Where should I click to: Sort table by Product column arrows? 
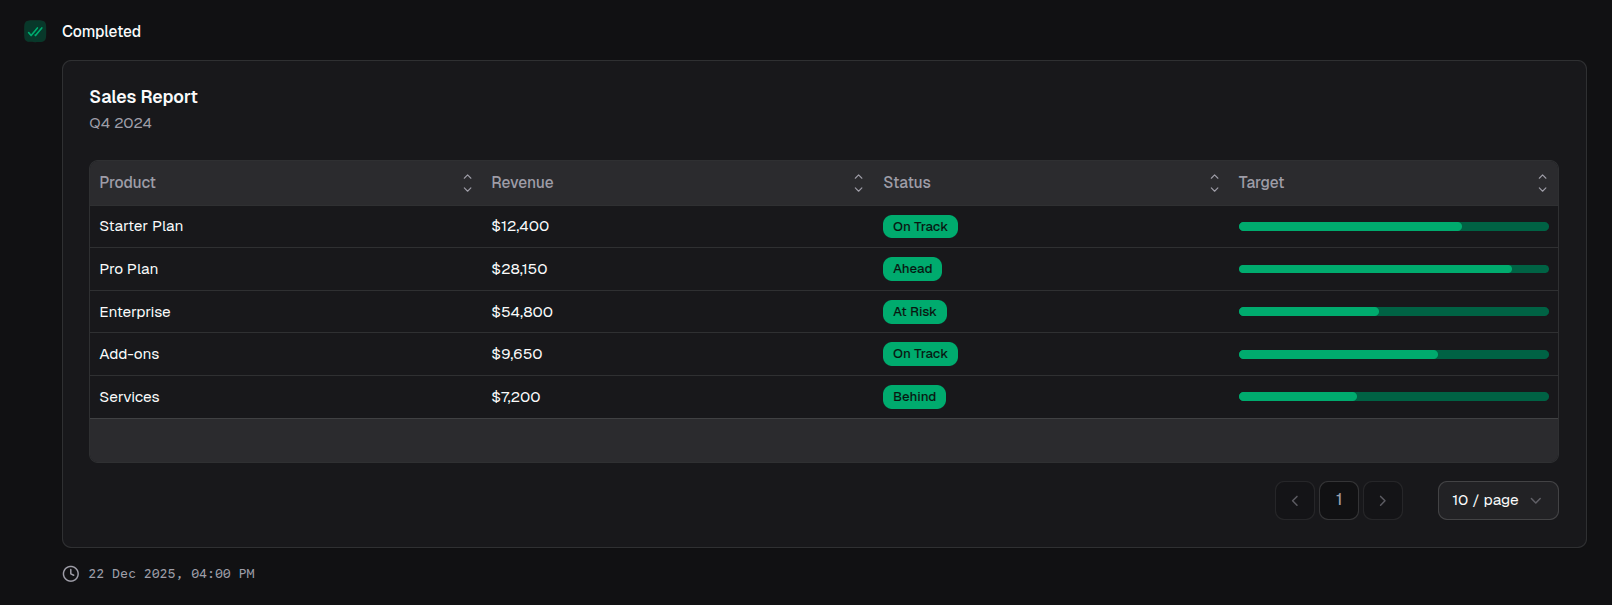467,183
